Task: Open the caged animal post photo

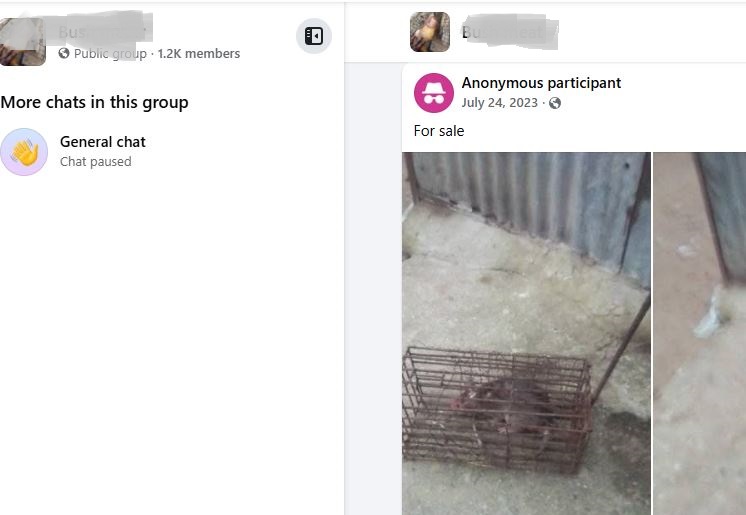Action: (526, 333)
